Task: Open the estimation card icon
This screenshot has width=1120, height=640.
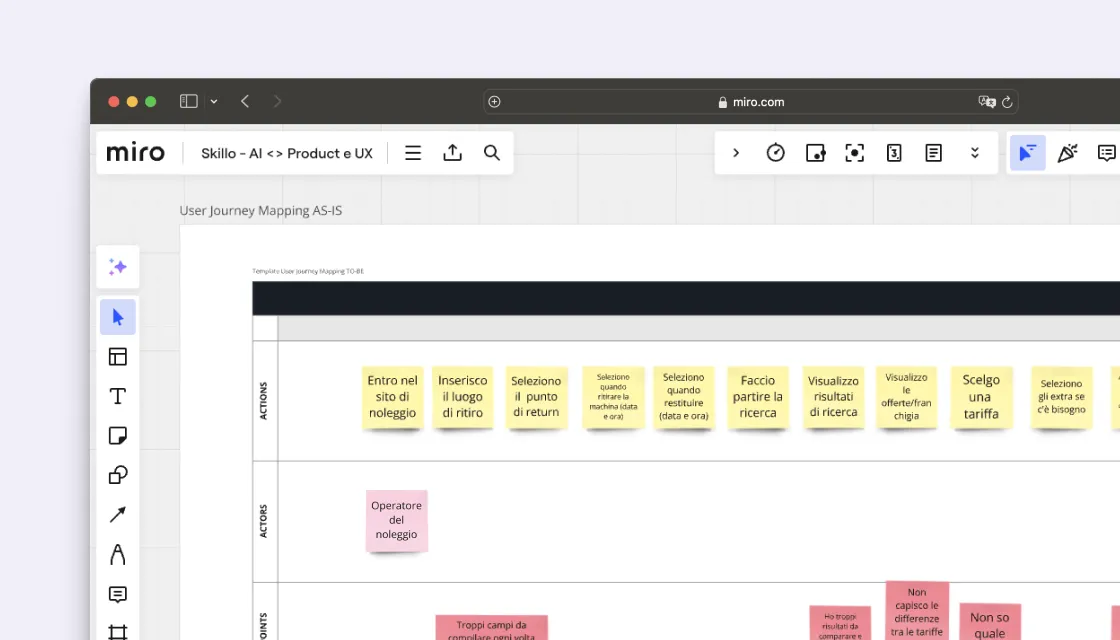Action: (894, 153)
